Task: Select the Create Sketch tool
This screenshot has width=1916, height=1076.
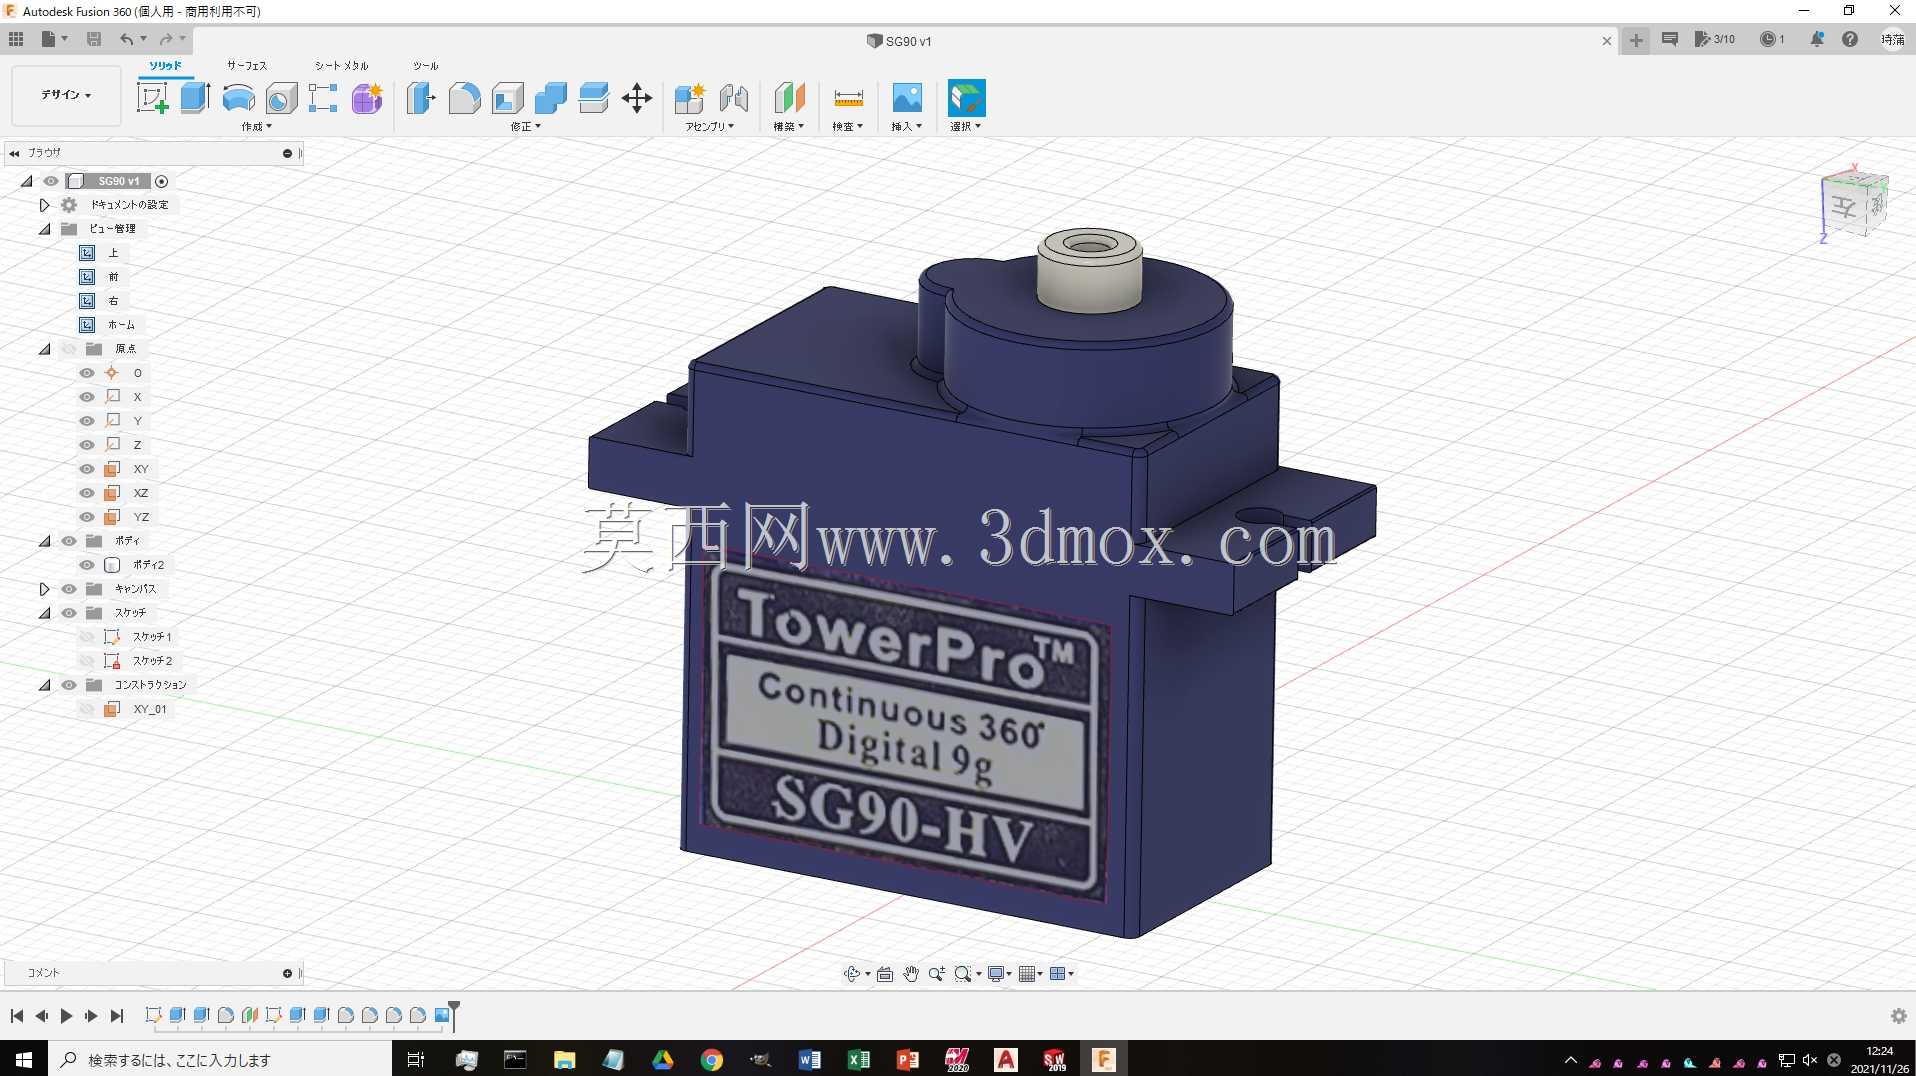Action: [152, 98]
